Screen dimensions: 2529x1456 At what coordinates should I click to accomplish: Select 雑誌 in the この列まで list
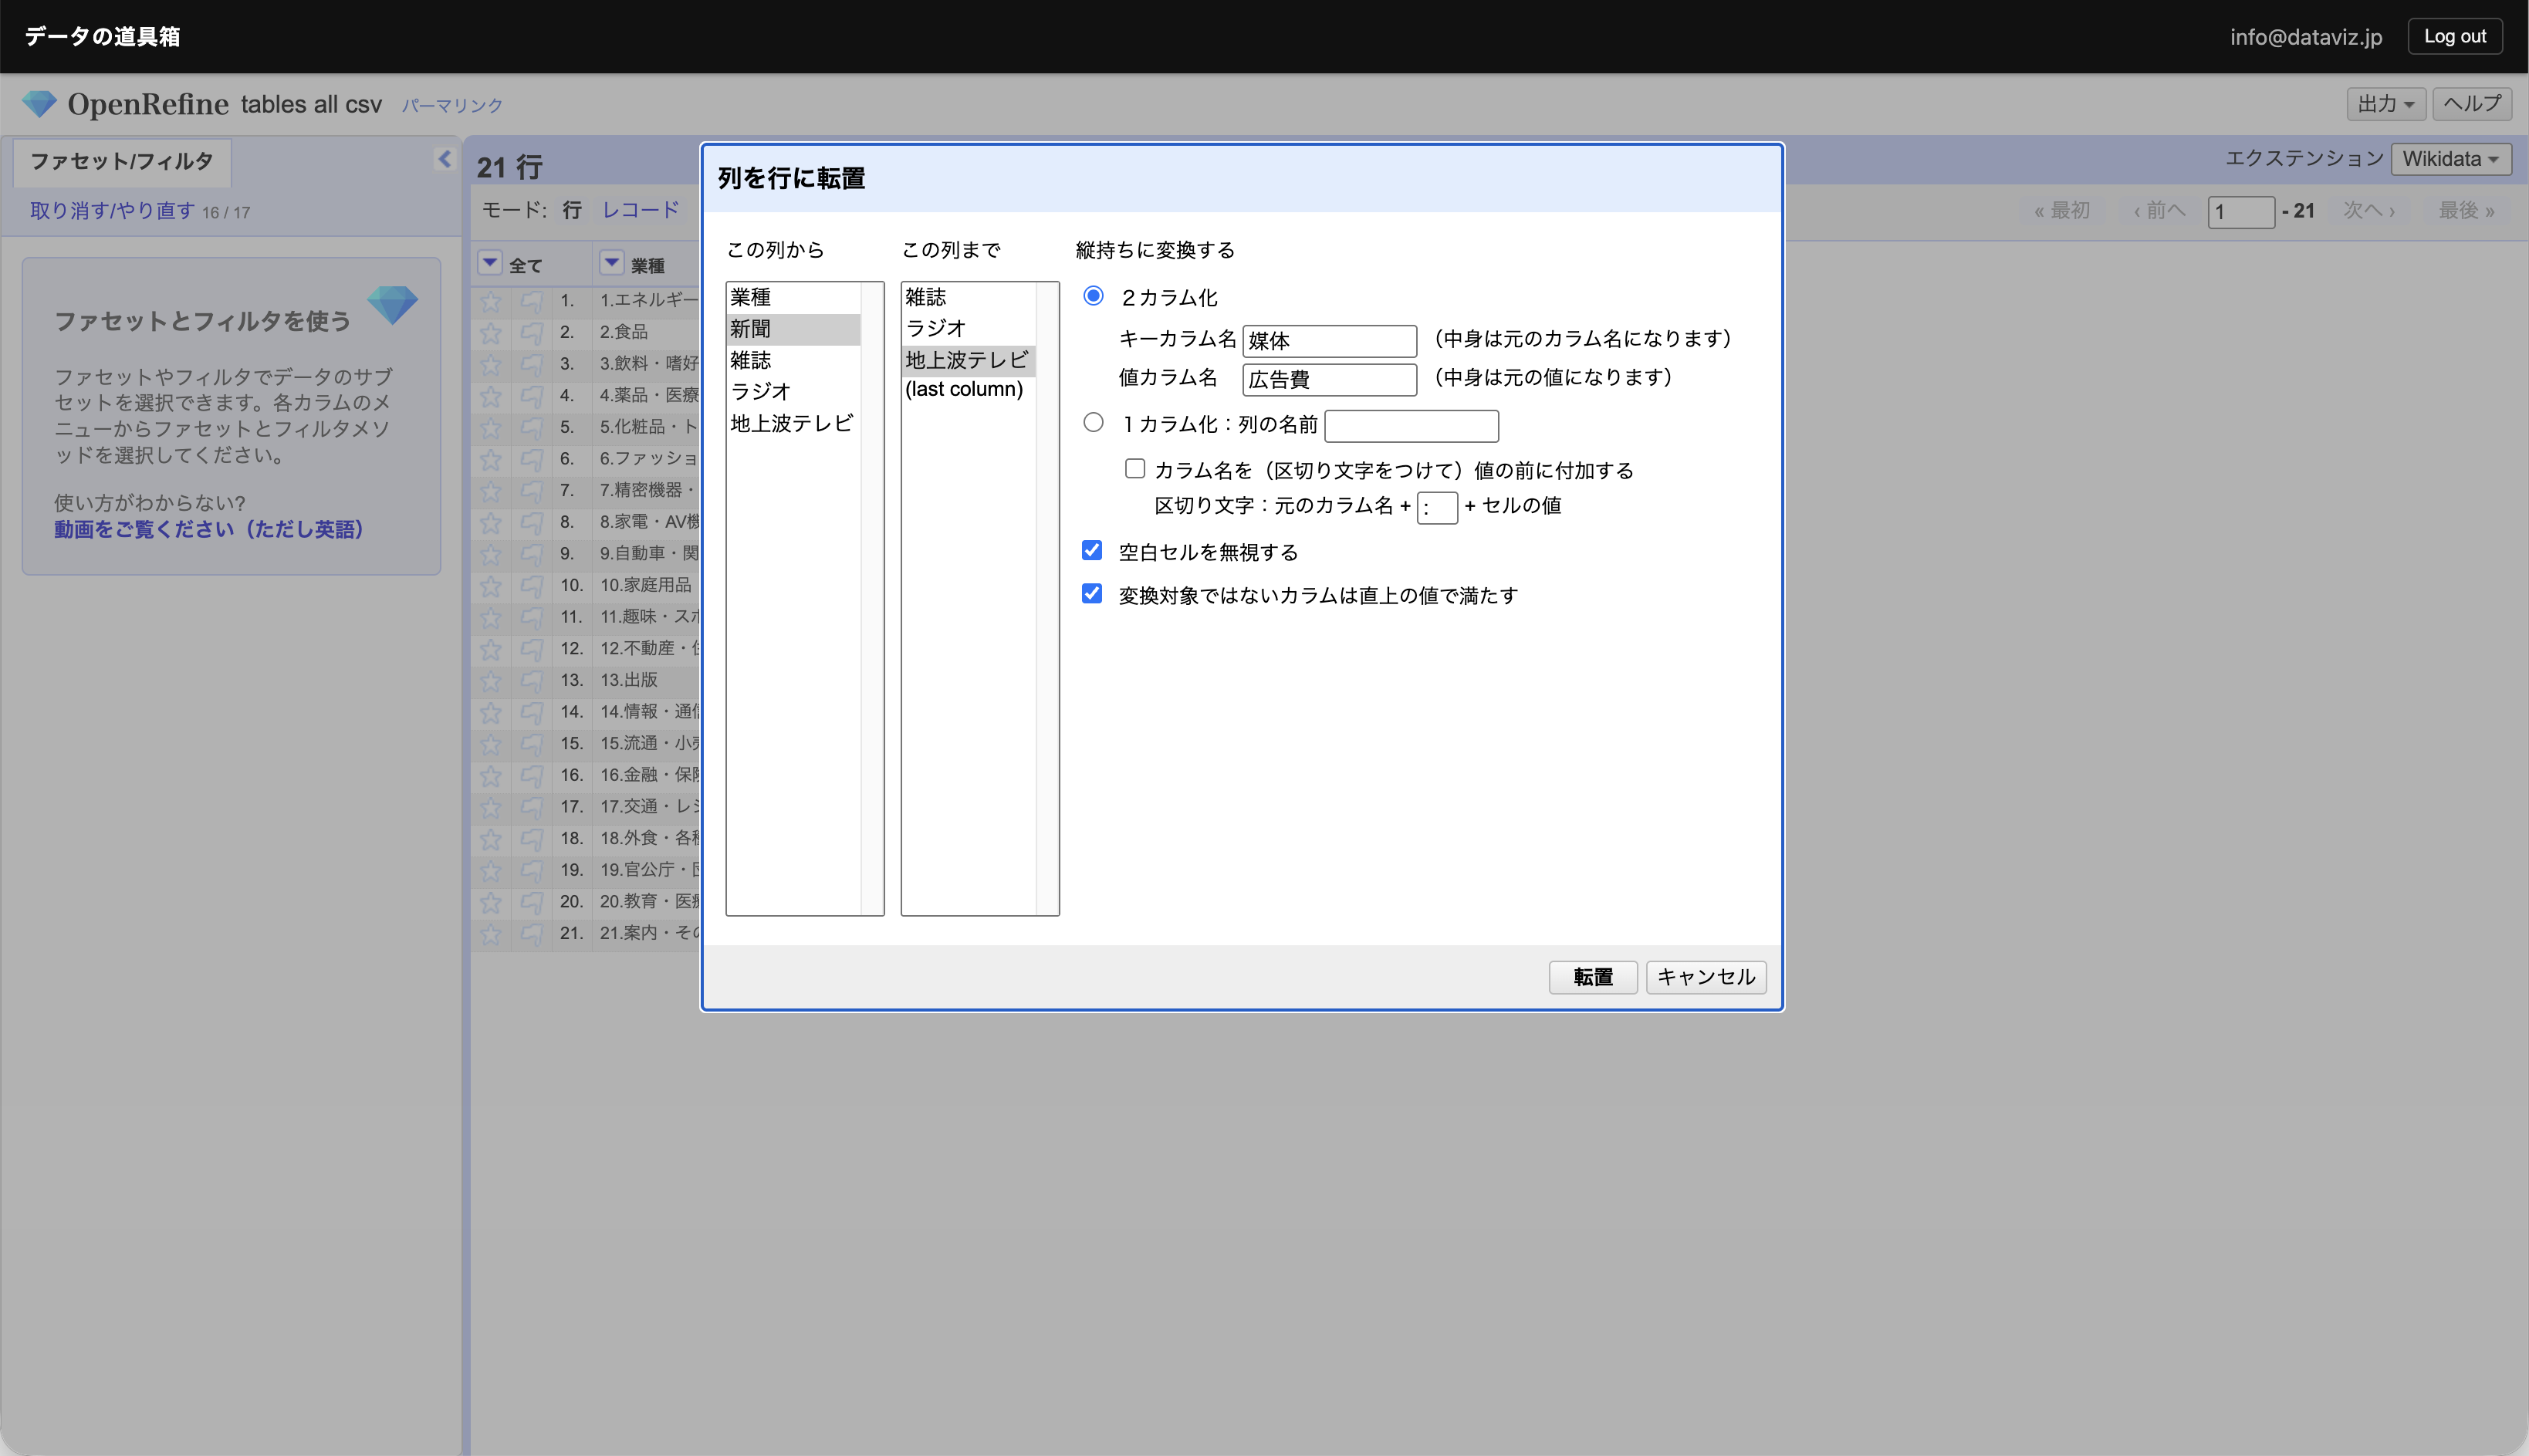(x=926, y=297)
